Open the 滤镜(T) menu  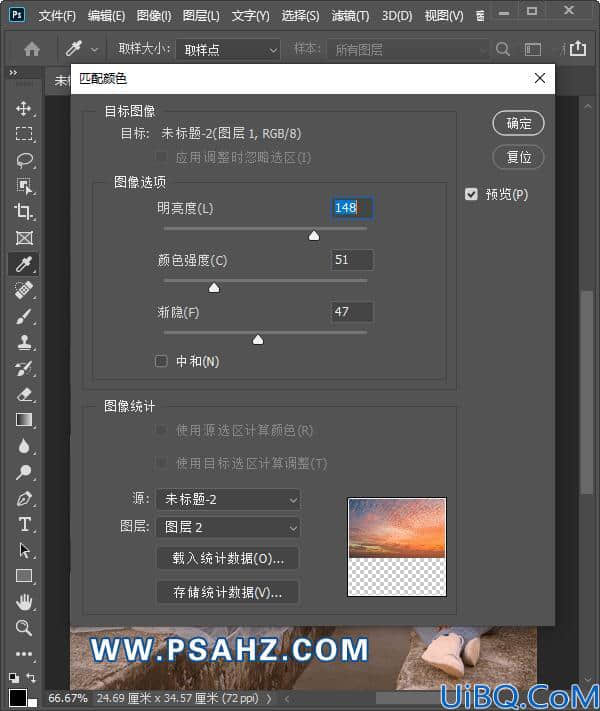350,16
